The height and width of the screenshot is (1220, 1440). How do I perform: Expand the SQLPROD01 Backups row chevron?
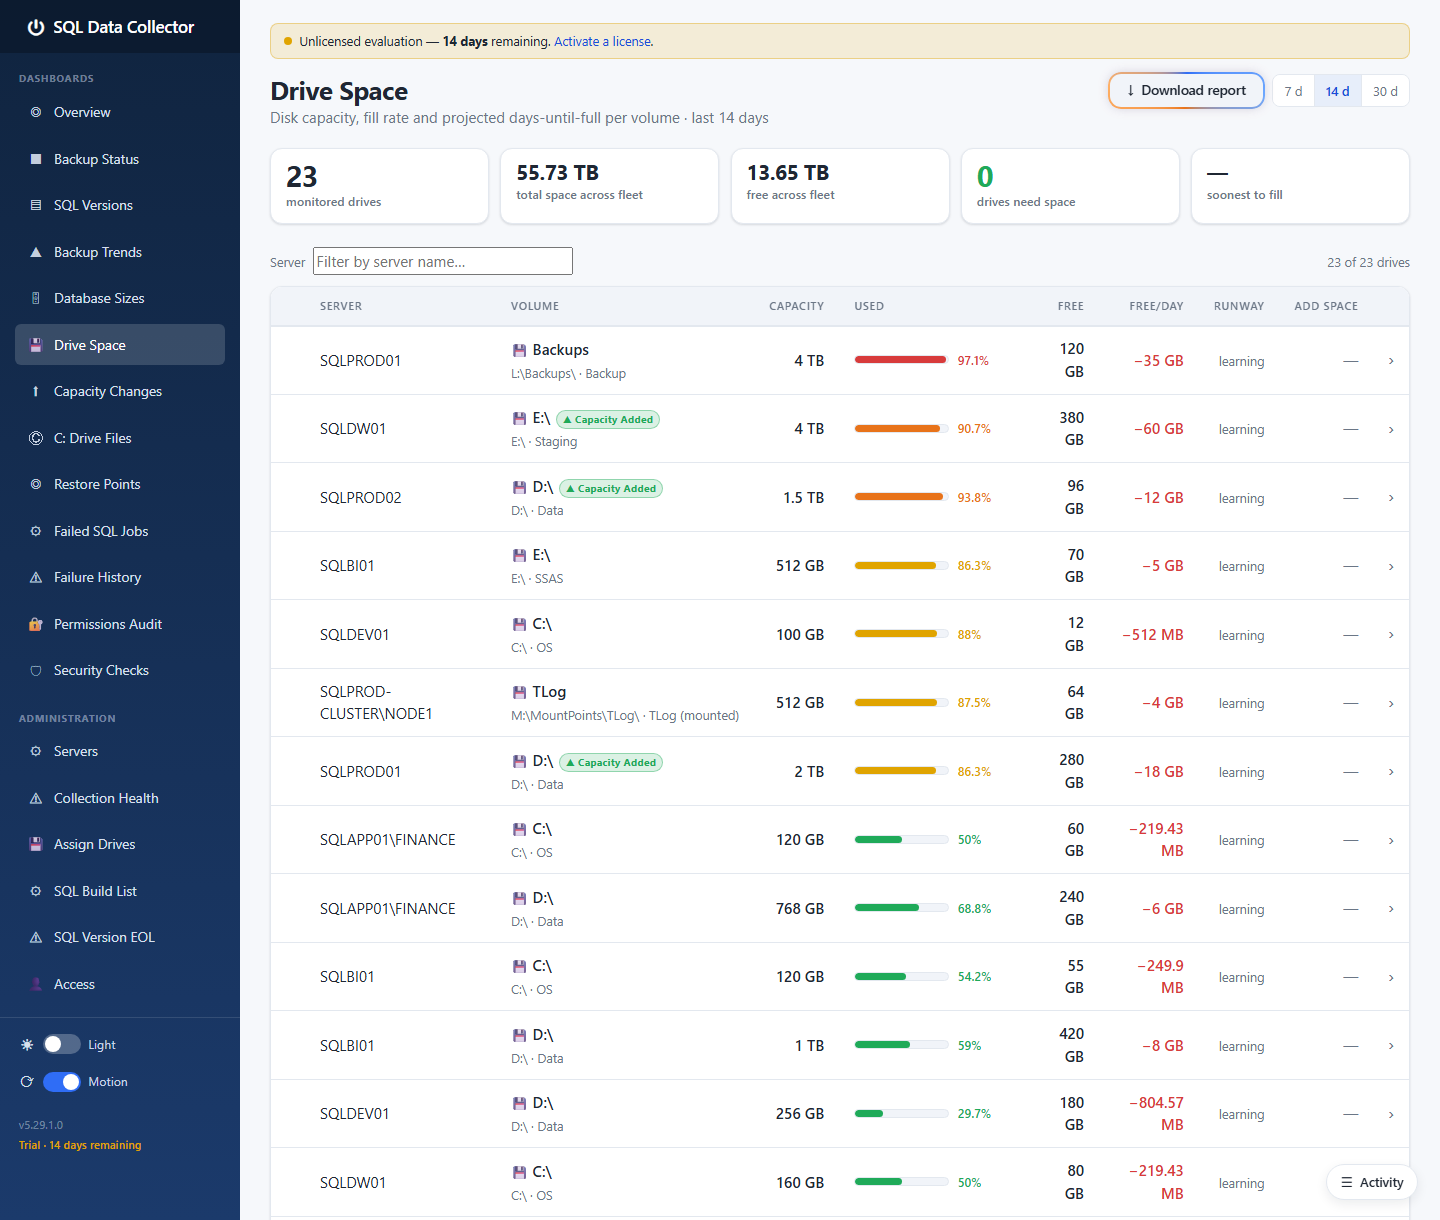(1391, 361)
